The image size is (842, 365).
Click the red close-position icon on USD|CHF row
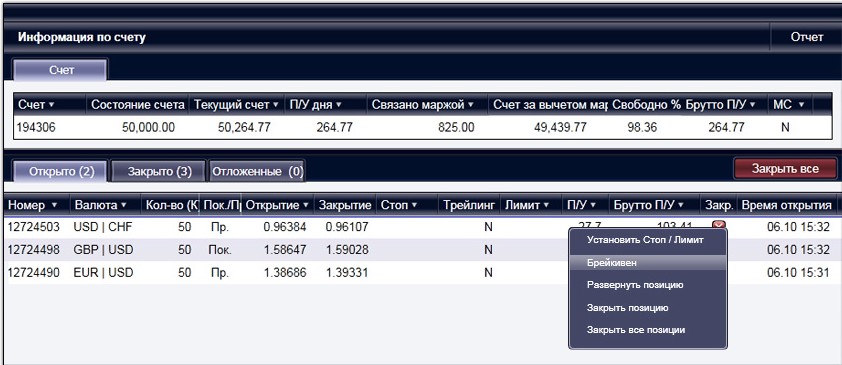click(721, 225)
